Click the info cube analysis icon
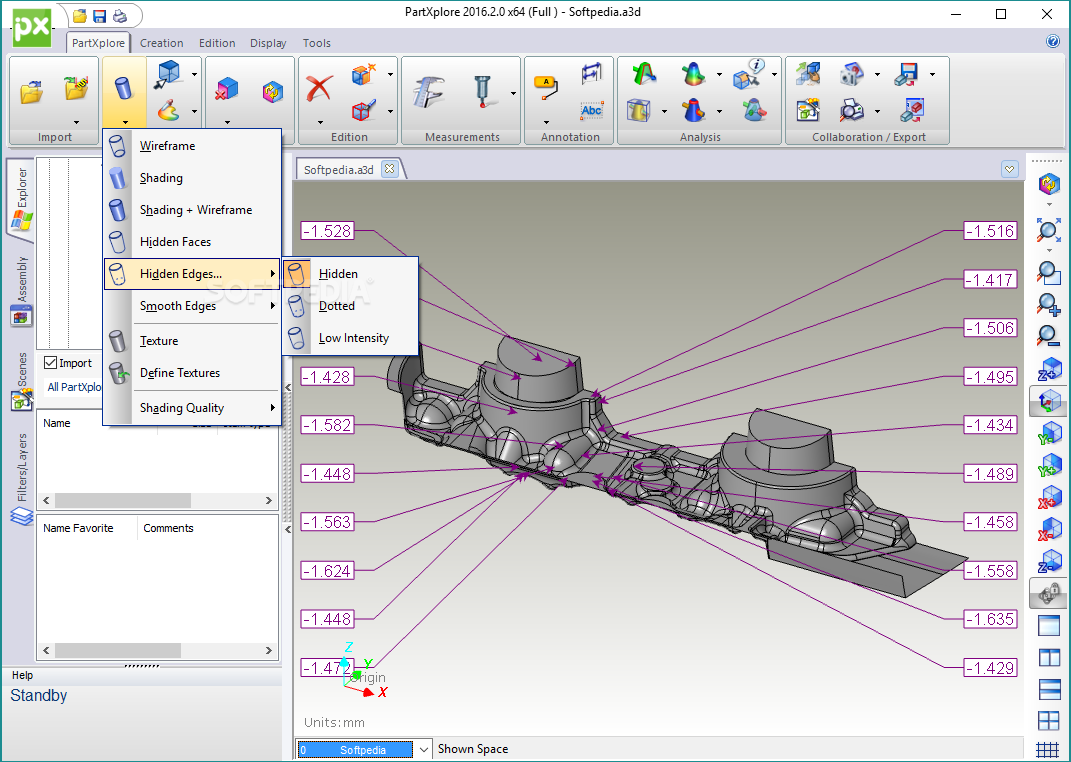This screenshot has height=762, width=1071. click(747, 73)
